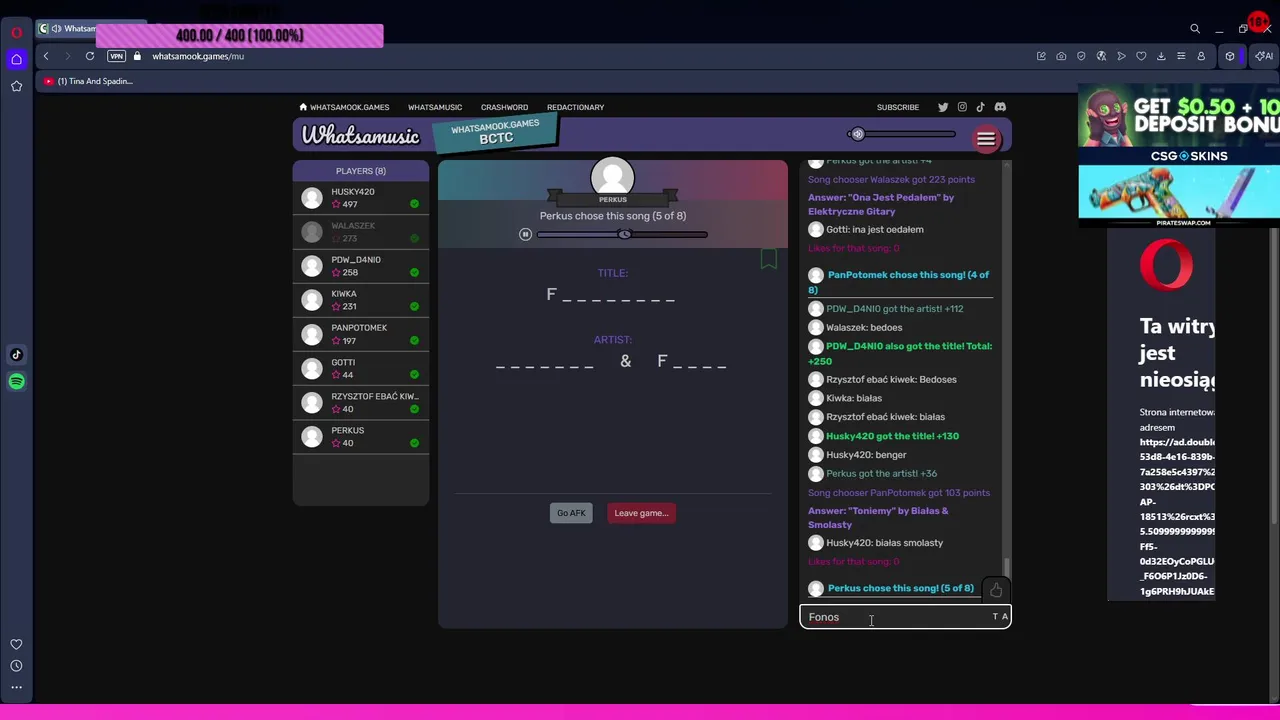
Task: Open TikTok from Opera sidebar
Action: point(16,354)
